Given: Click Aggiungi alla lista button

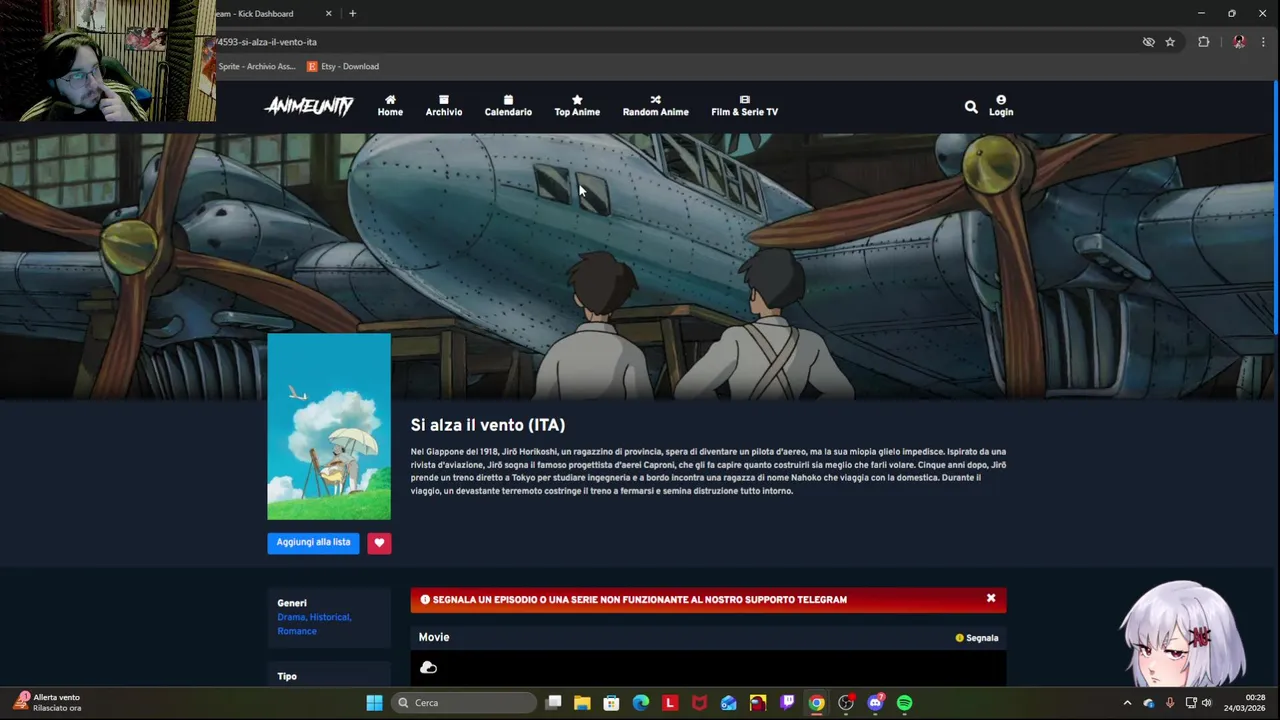Looking at the screenshot, I should click(x=313, y=542).
